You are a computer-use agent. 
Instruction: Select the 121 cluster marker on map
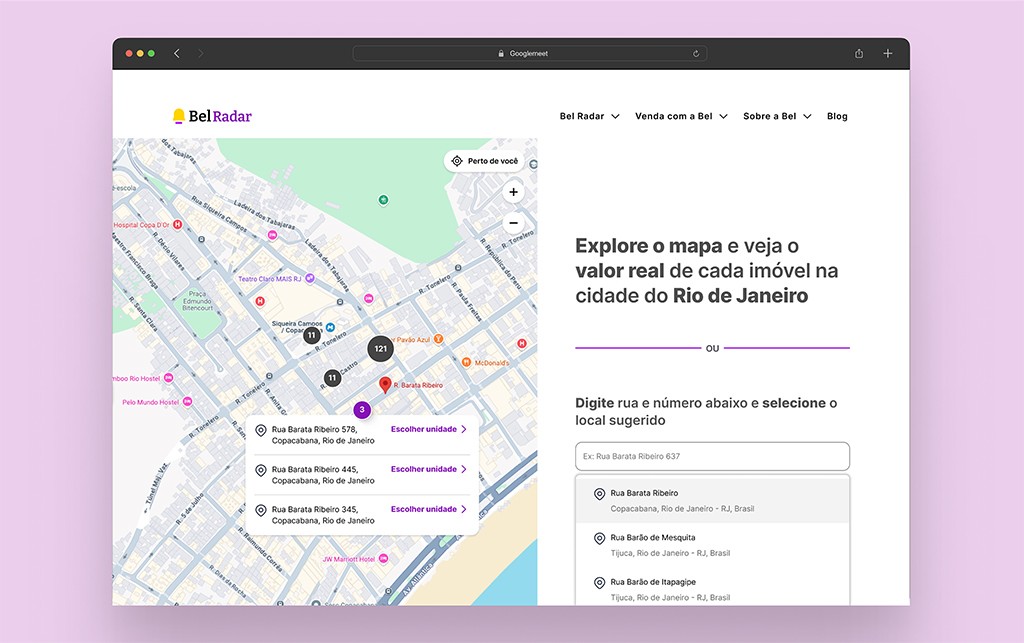[380, 349]
